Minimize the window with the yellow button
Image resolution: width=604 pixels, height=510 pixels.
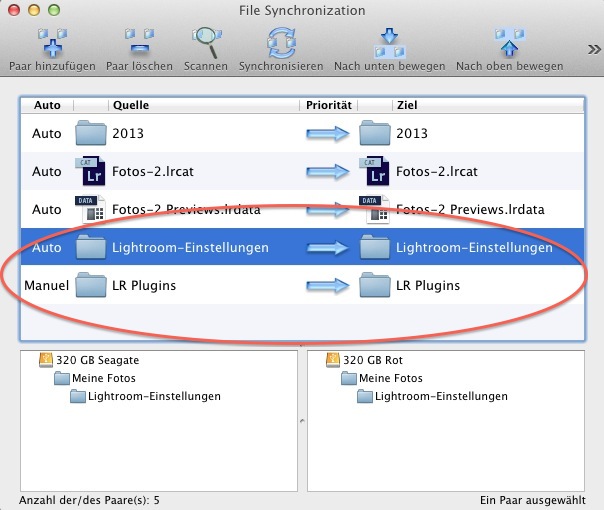34,10
